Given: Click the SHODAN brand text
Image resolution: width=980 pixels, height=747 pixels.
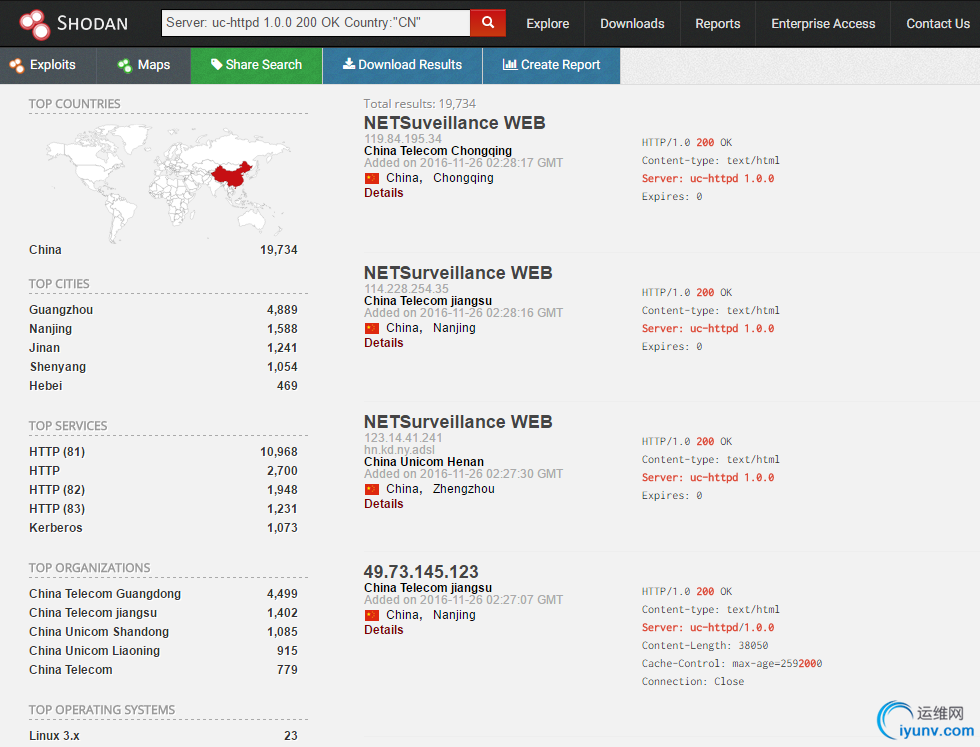Looking at the screenshot, I should point(92,24).
